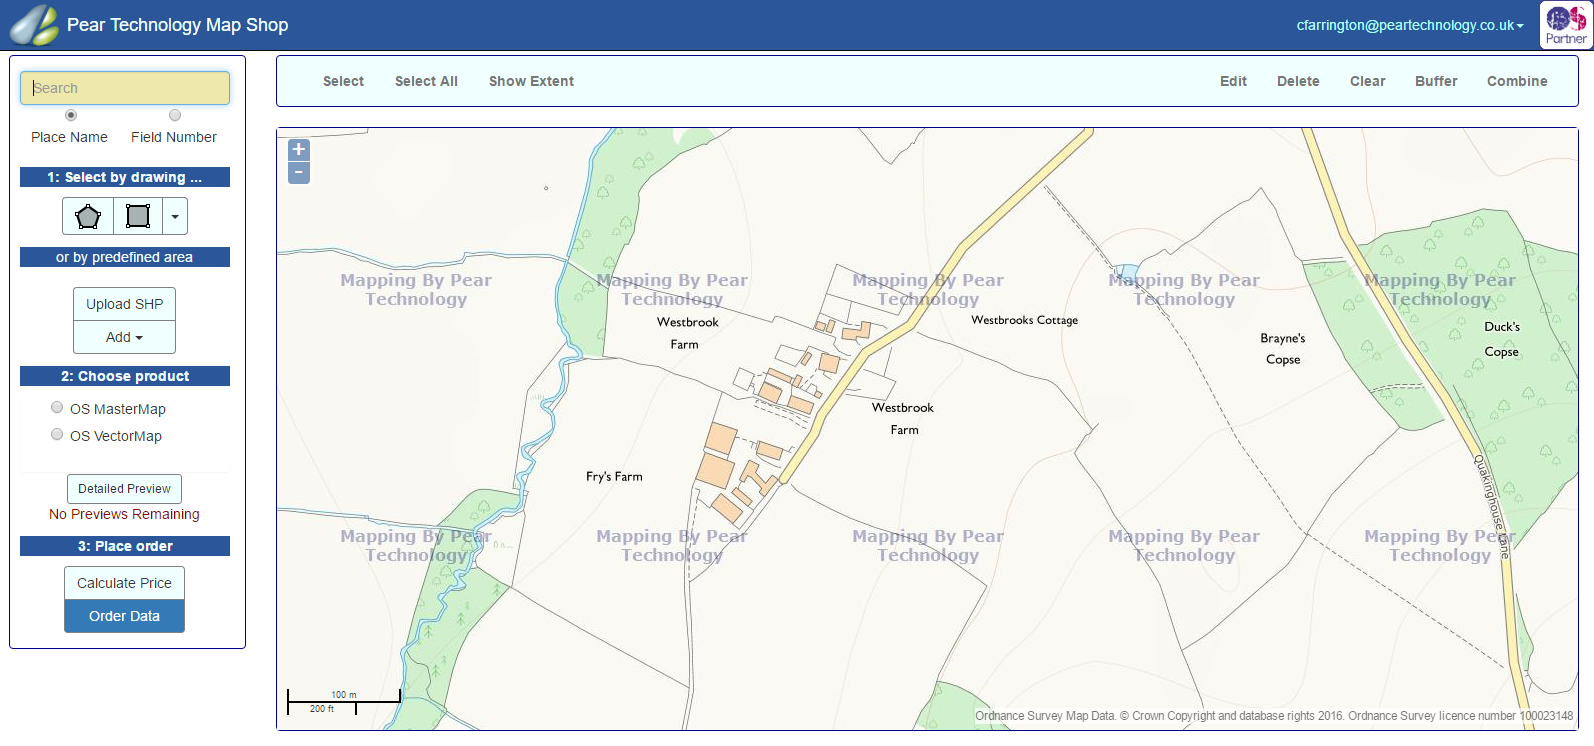The height and width of the screenshot is (746, 1594).
Task: Click Show Extent in the toolbar
Action: (531, 81)
